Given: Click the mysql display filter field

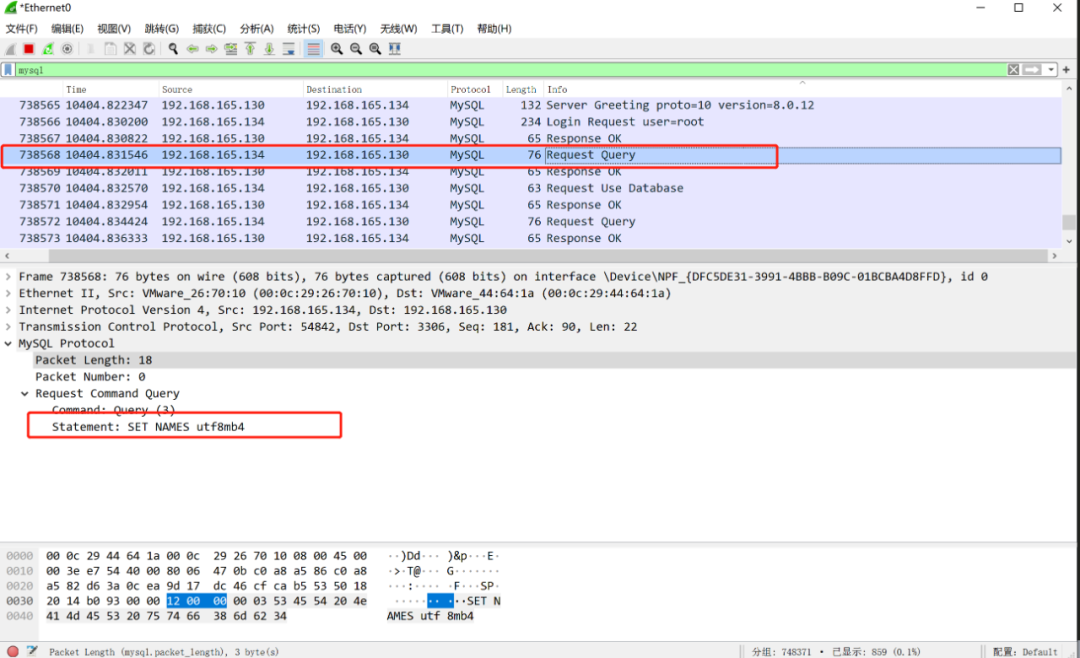Looking at the screenshot, I should coord(500,70).
